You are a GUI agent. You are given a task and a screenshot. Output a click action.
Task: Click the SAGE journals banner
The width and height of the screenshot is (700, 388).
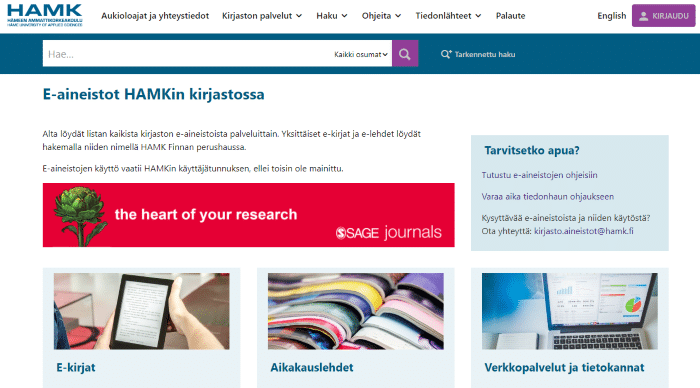[x=249, y=215]
